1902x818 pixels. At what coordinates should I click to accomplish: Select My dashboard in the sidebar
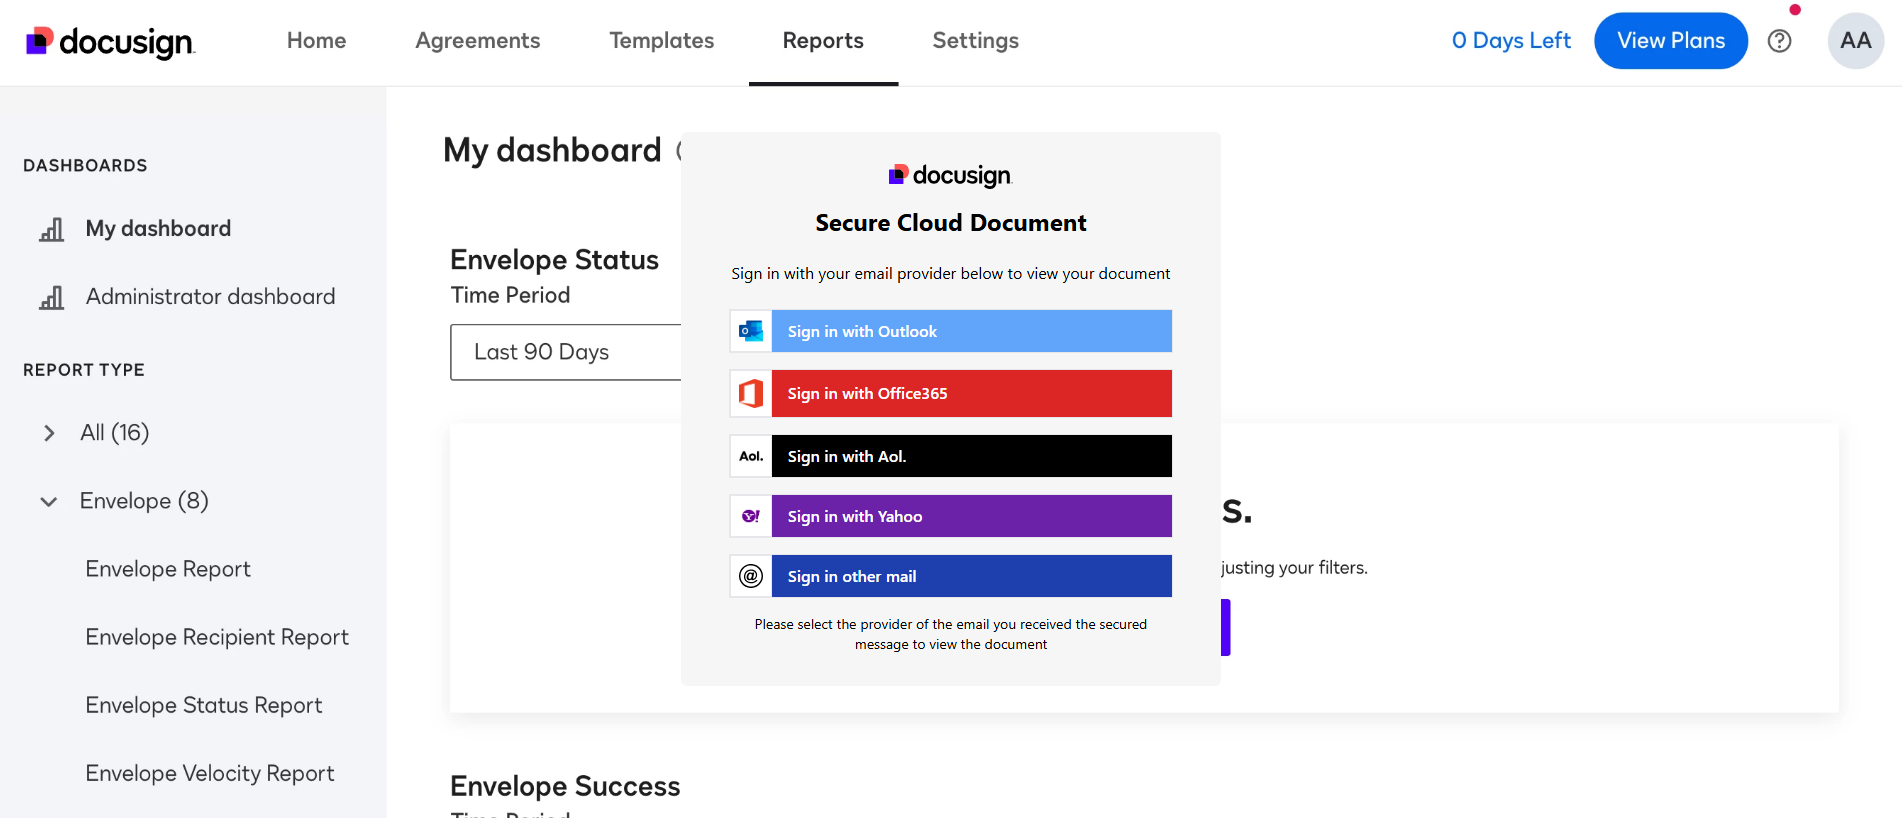158,229
